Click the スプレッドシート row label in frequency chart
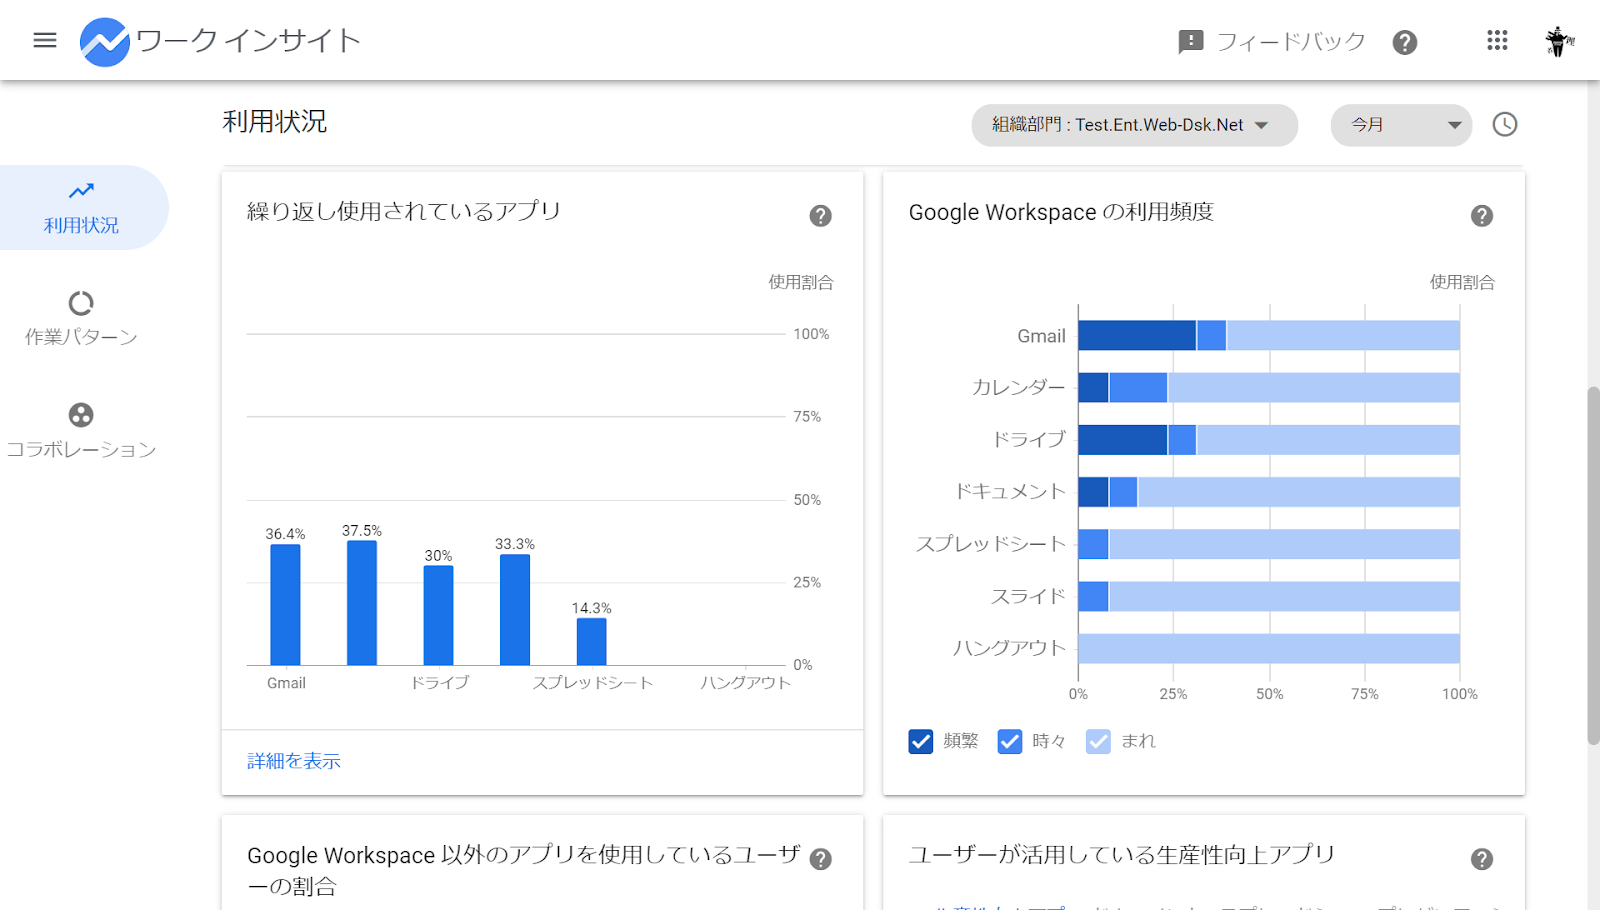 [991, 544]
